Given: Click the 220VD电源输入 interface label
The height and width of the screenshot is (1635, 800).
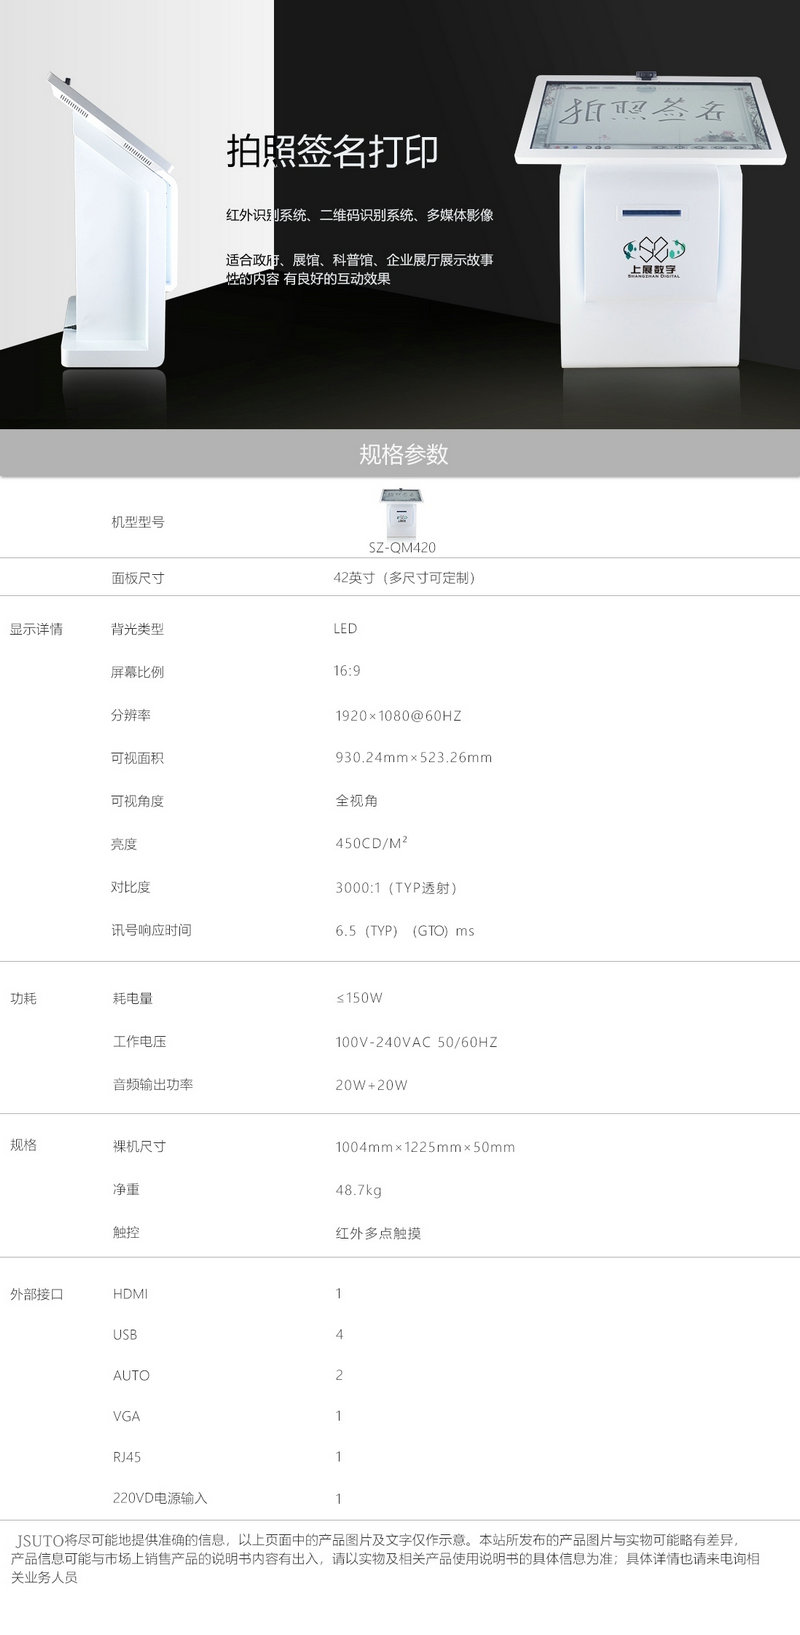Looking at the screenshot, I should (x=160, y=1498).
